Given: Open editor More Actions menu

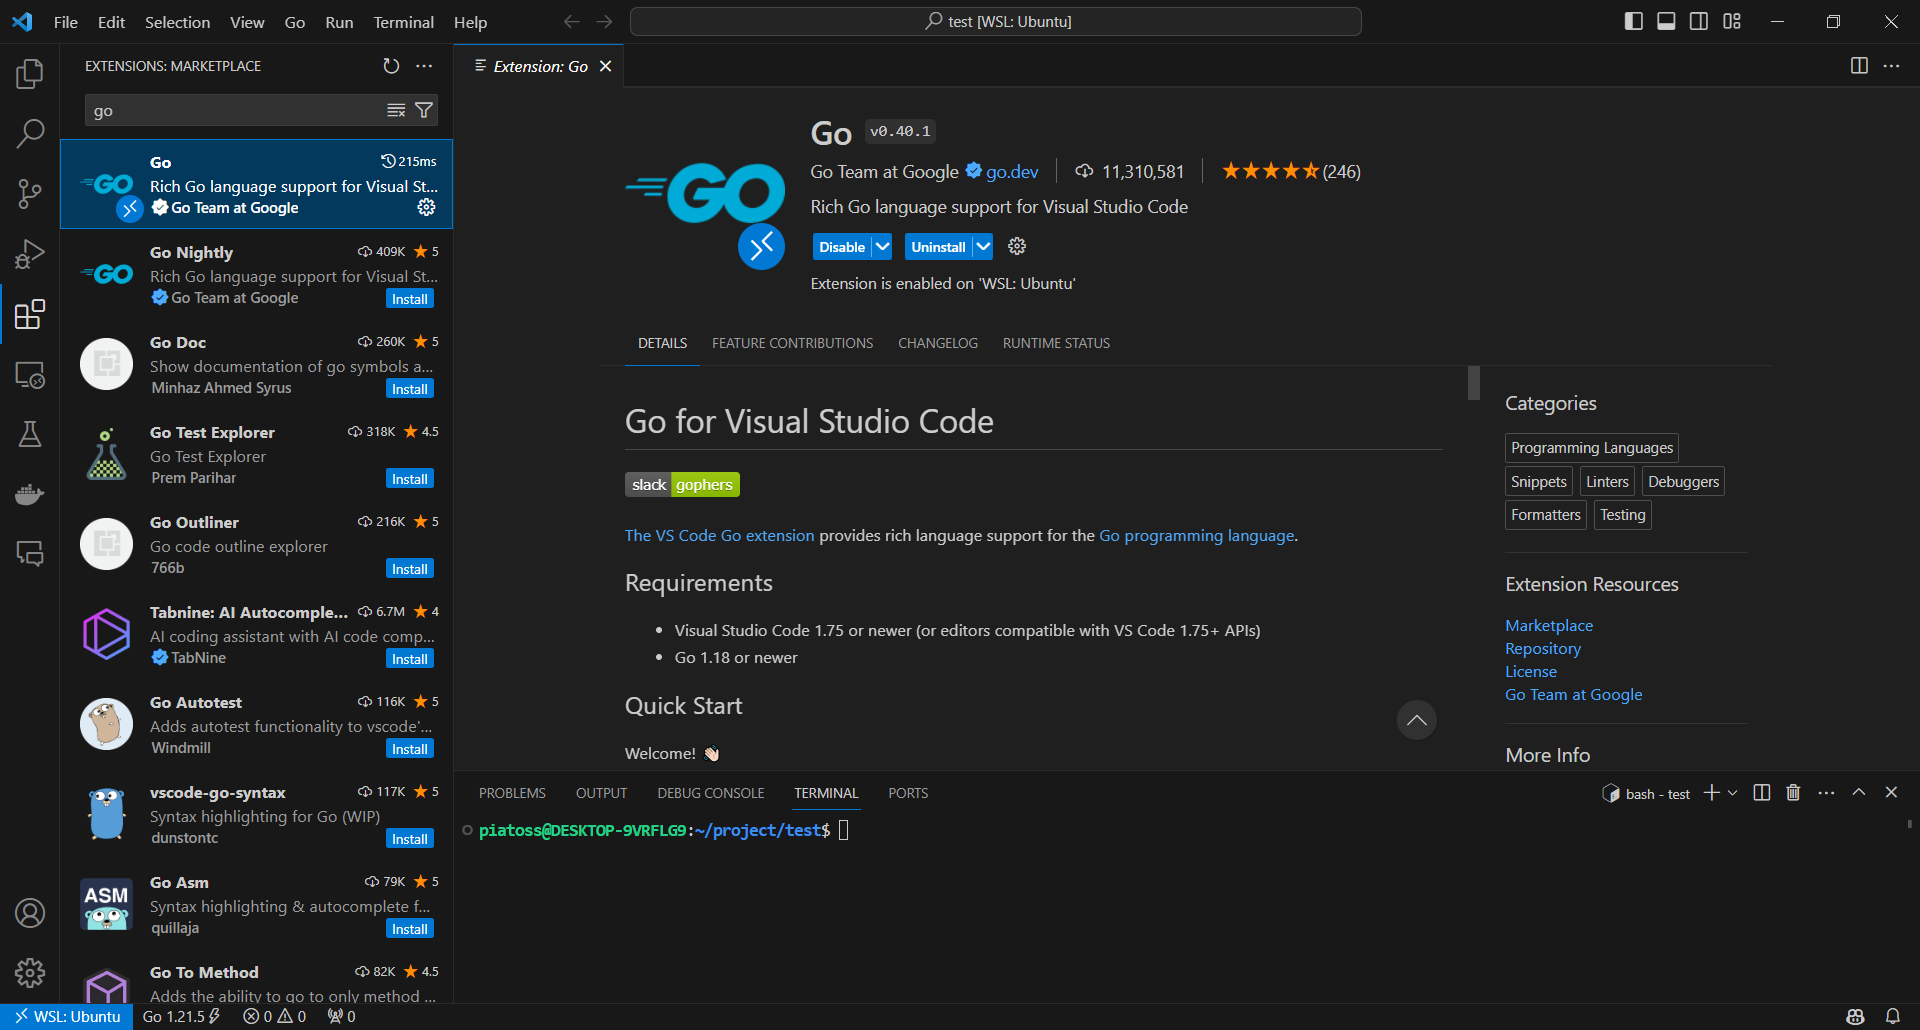Looking at the screenshot, I should tap(1891, 66).
